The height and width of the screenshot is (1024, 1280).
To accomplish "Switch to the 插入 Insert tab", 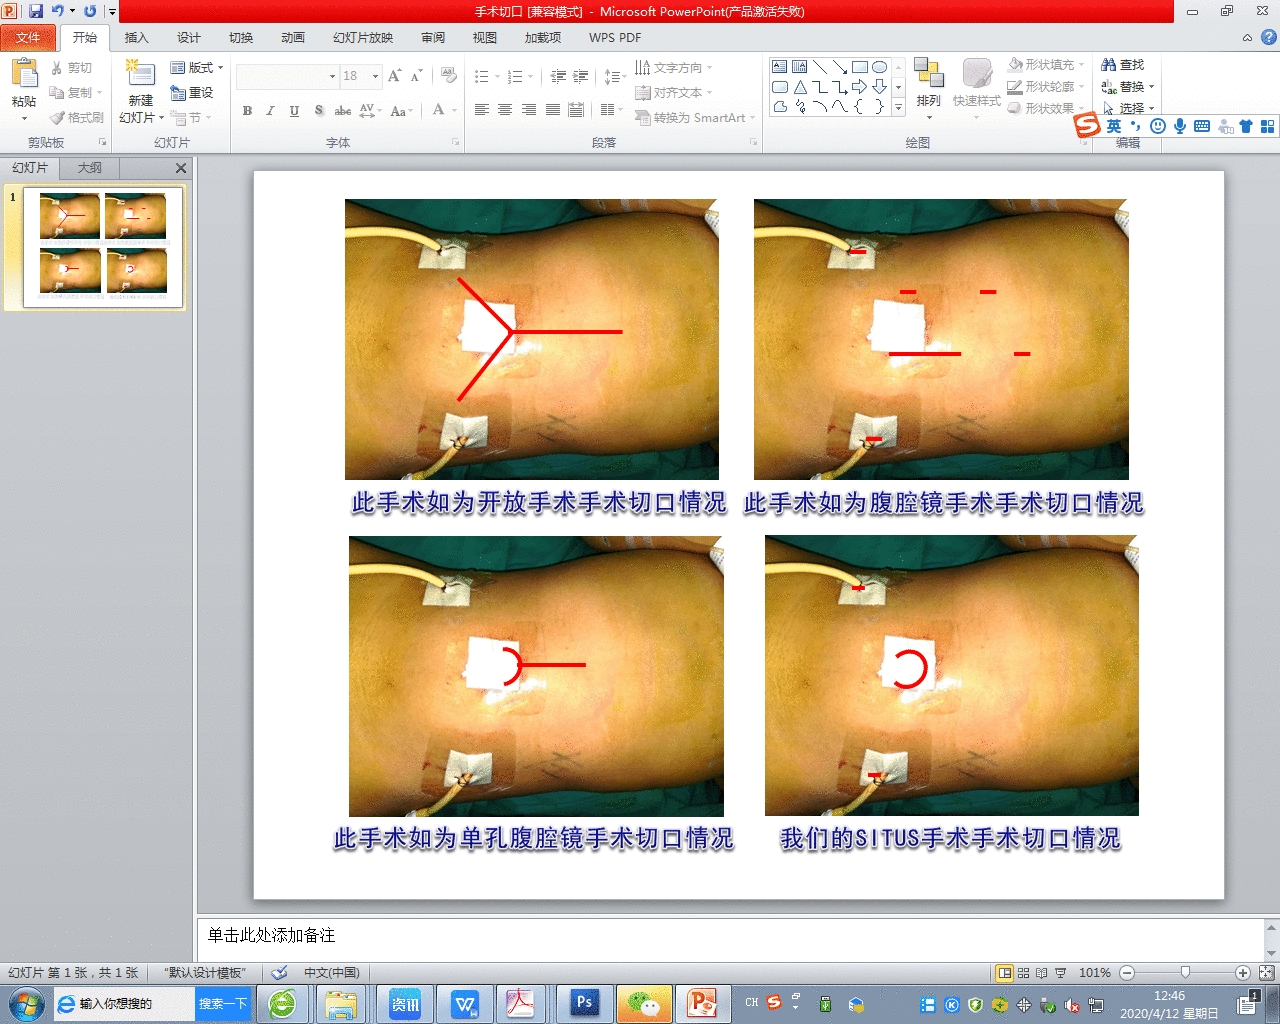I will 136,38.
